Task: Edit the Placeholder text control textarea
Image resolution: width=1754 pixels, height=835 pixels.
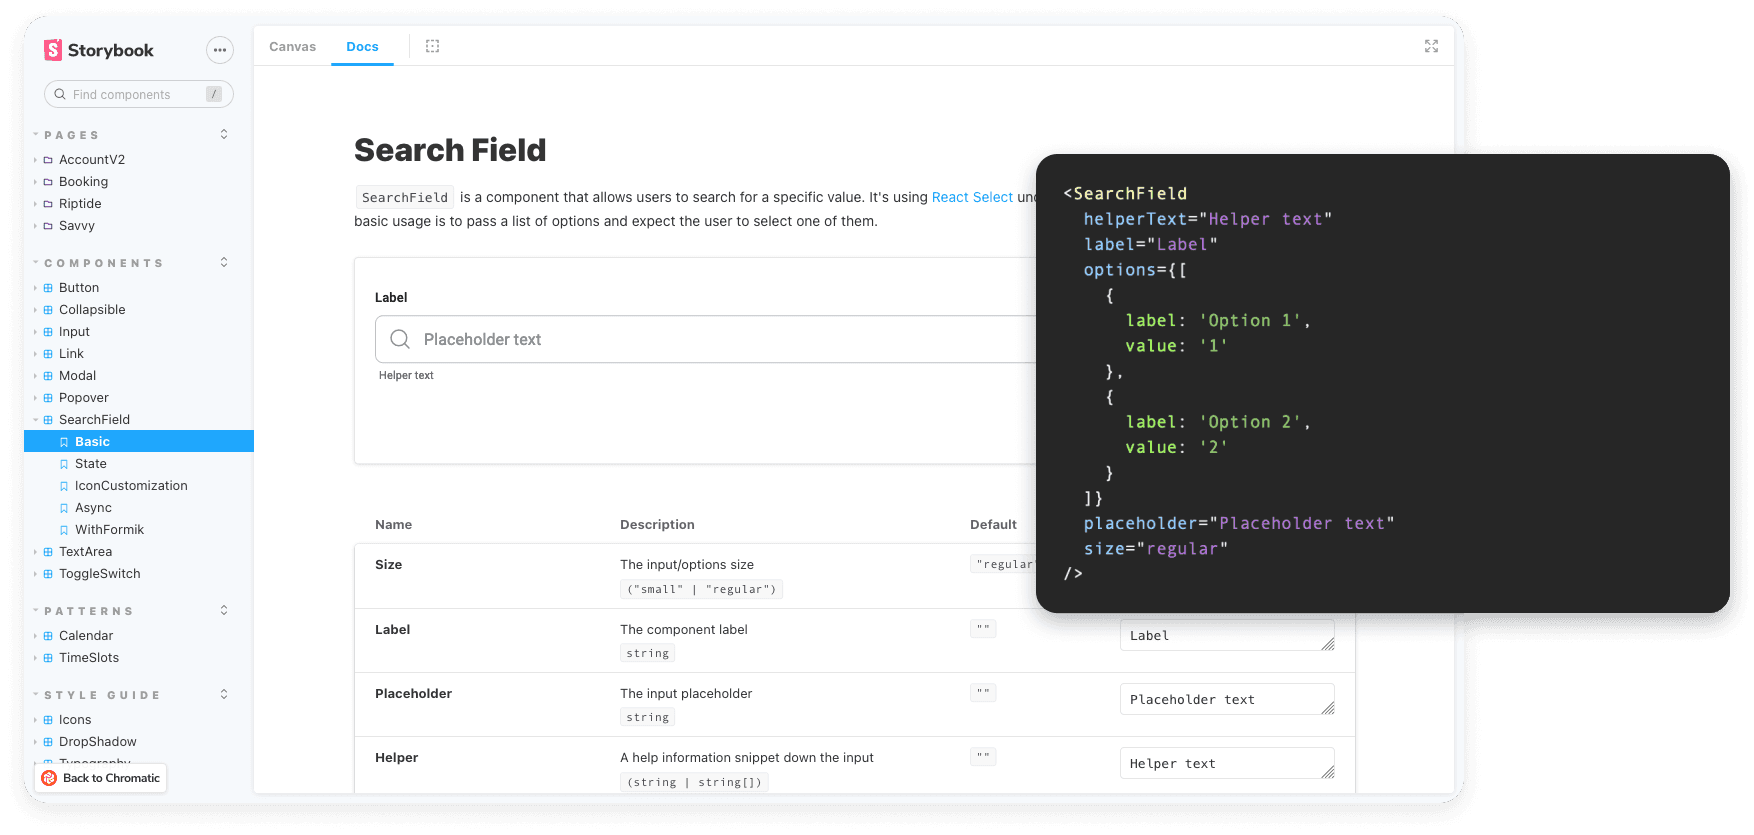Action: (x=1227, y=699)
